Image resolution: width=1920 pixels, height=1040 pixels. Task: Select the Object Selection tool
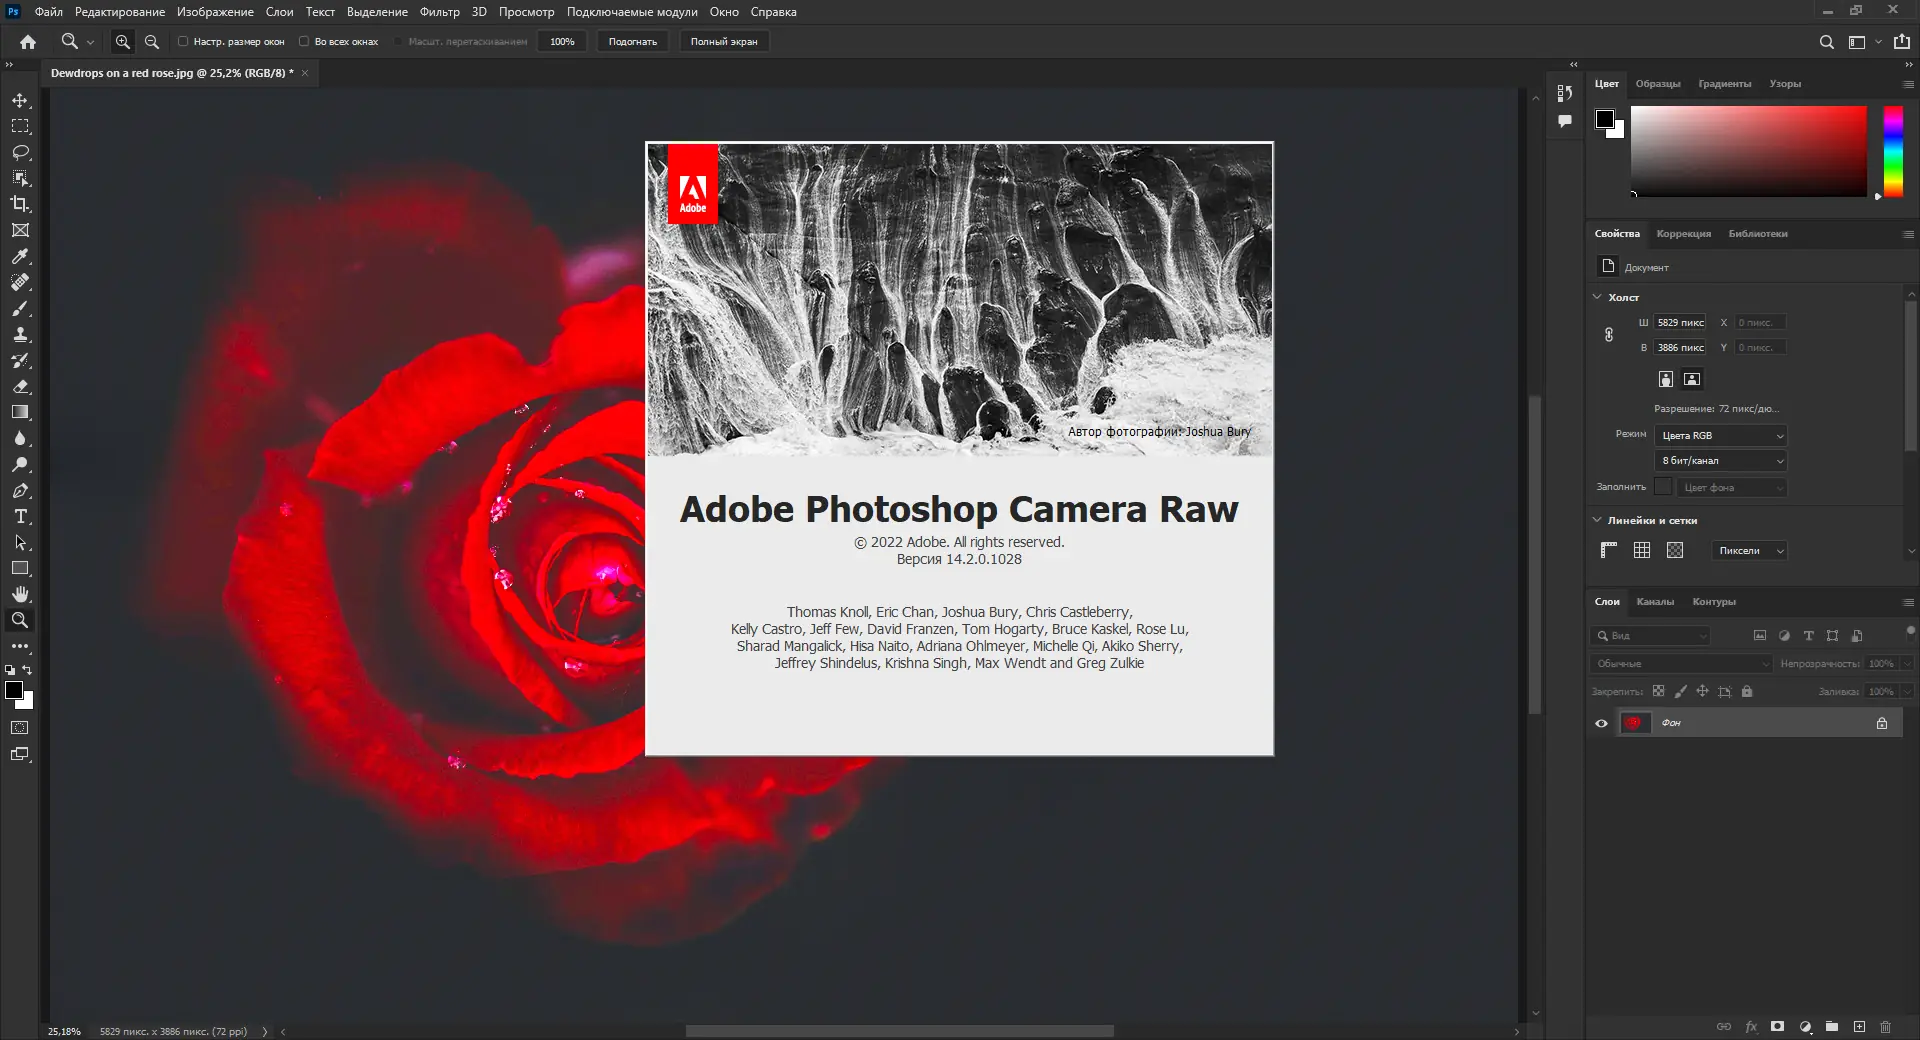pyautogui.click(x=20, y=178)
